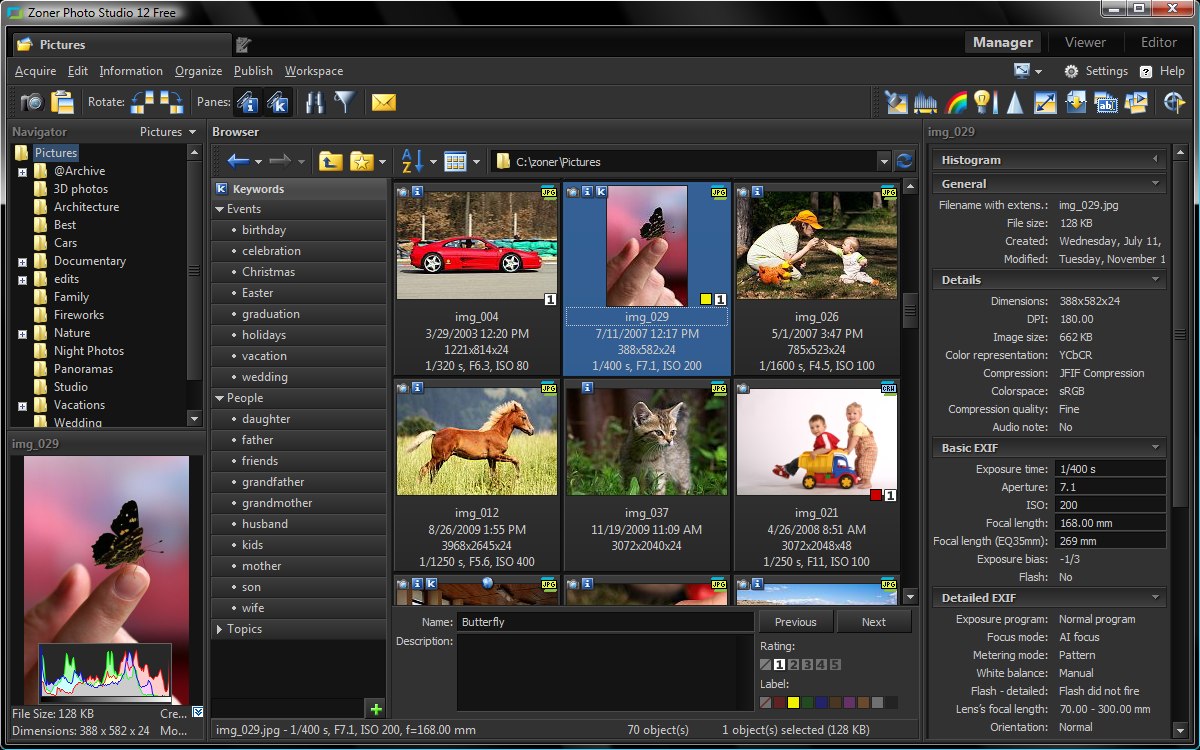Image resolution: width=1200 pixels, height=750 pixels.
Task: Switch to the Editor tab
Action: point(1158,42)
